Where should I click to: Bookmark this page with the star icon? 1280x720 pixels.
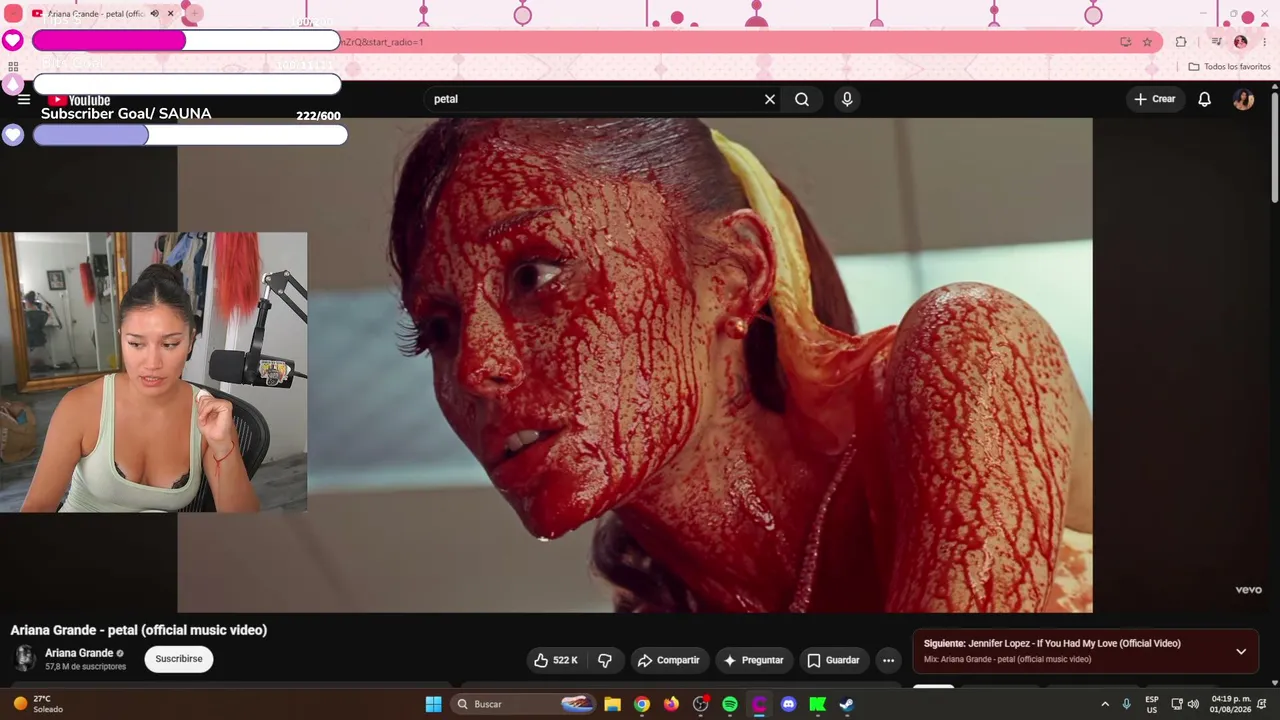coord(1147,42)
